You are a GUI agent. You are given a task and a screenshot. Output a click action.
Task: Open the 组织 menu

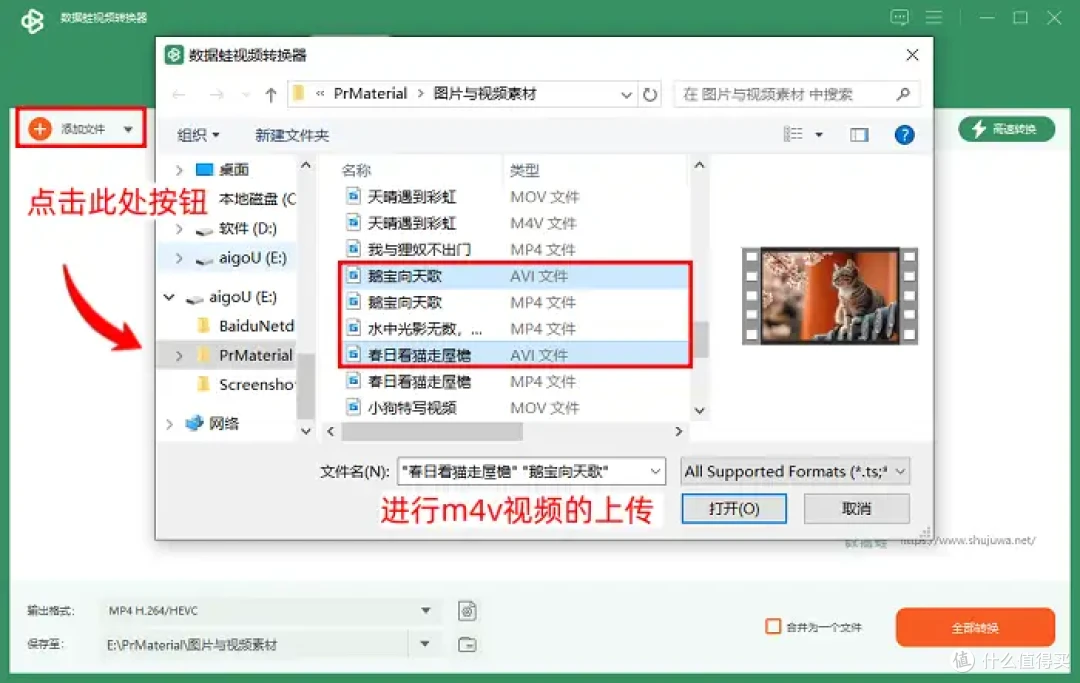click(x=198, y=135)
